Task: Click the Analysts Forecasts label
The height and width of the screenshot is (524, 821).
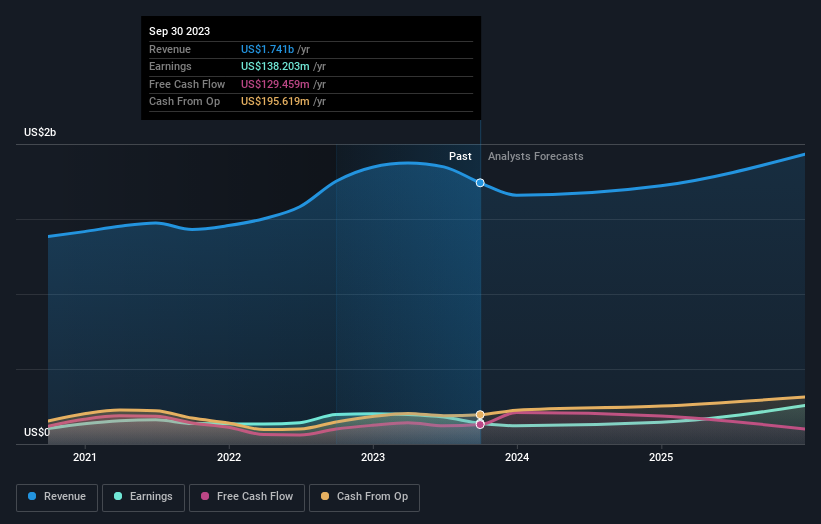Action: 536,156
